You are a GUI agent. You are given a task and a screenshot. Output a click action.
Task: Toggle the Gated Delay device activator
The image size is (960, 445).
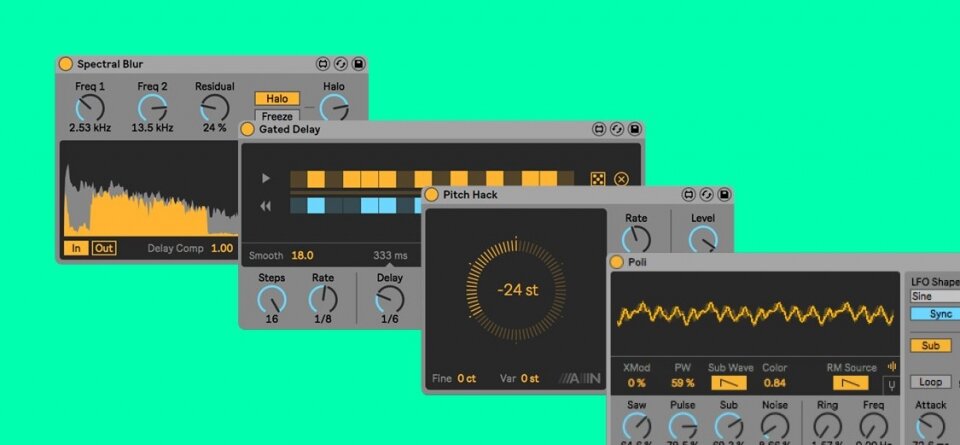(247, 129)
